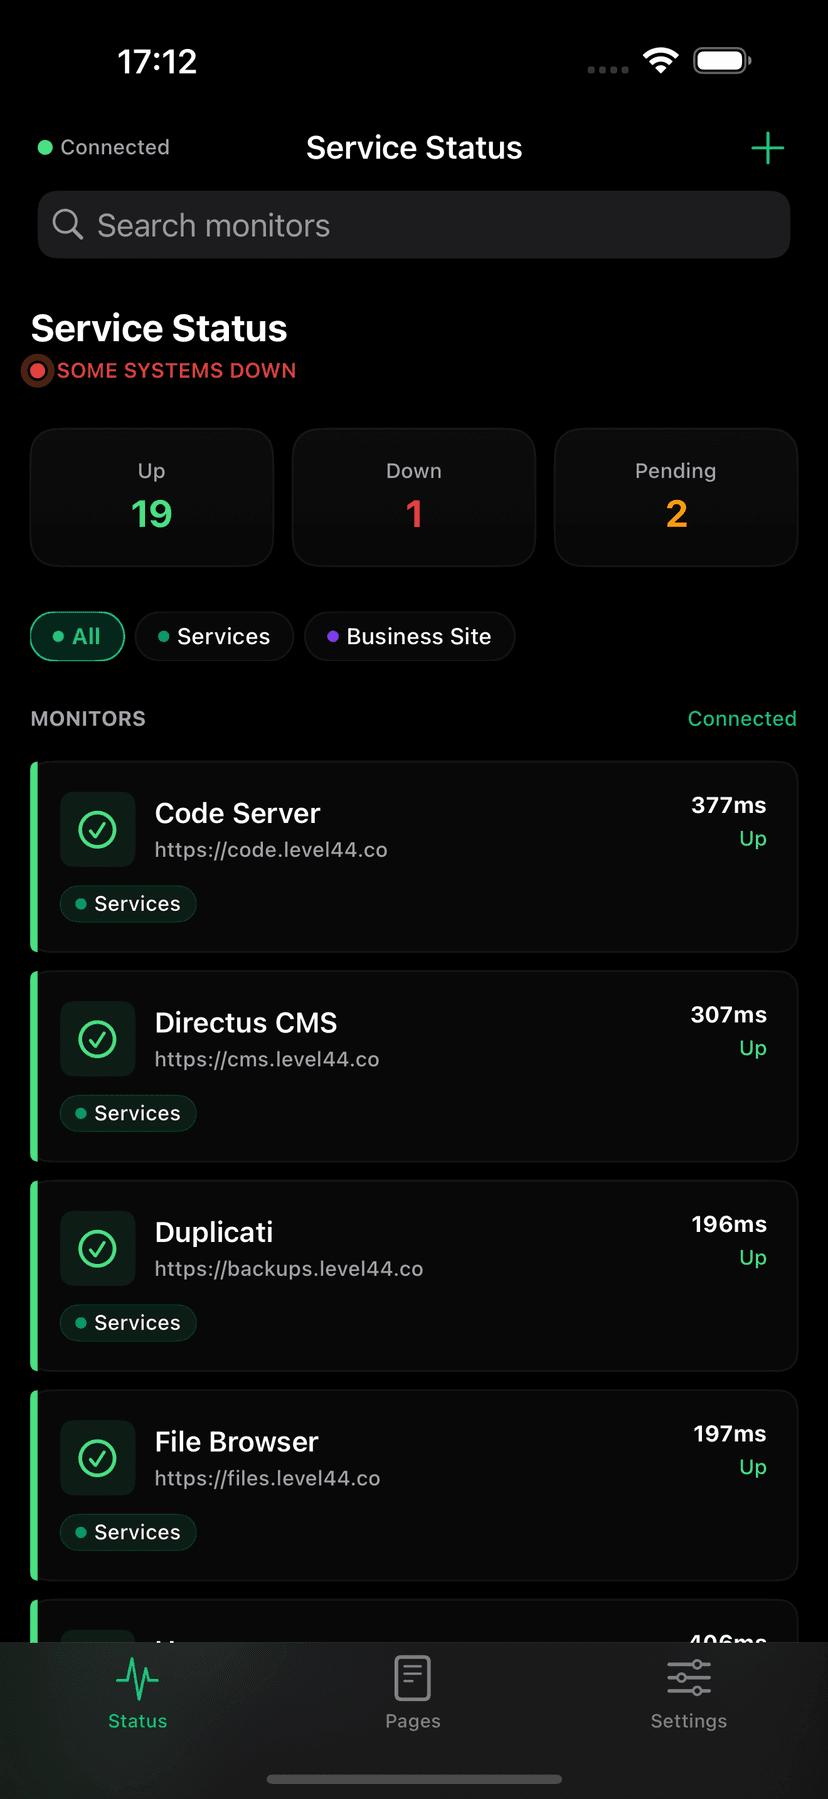Tap the Code Server checkmark status icon
Screen dimensions: 828x1799
point(98,829)
